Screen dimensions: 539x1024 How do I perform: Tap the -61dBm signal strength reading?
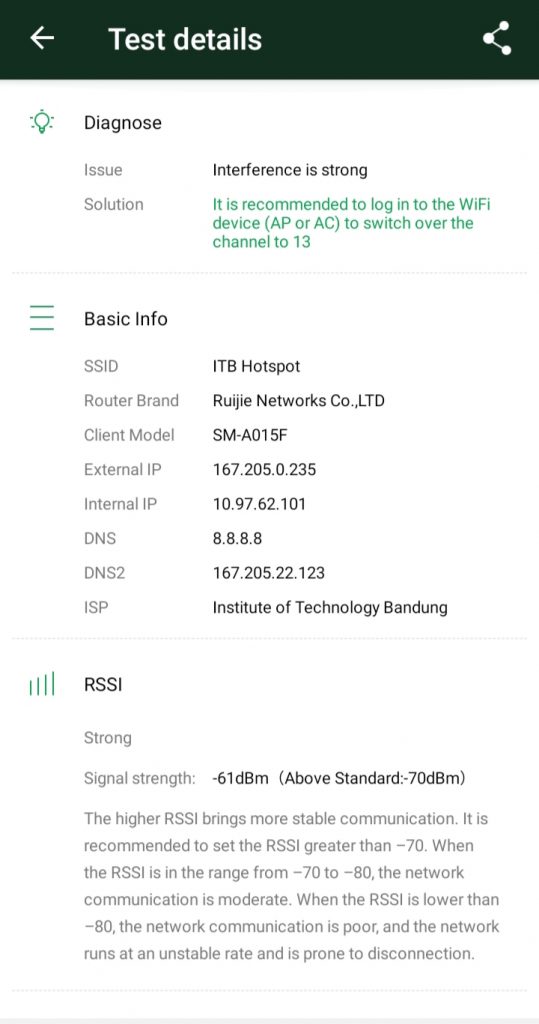click(240, 778)
